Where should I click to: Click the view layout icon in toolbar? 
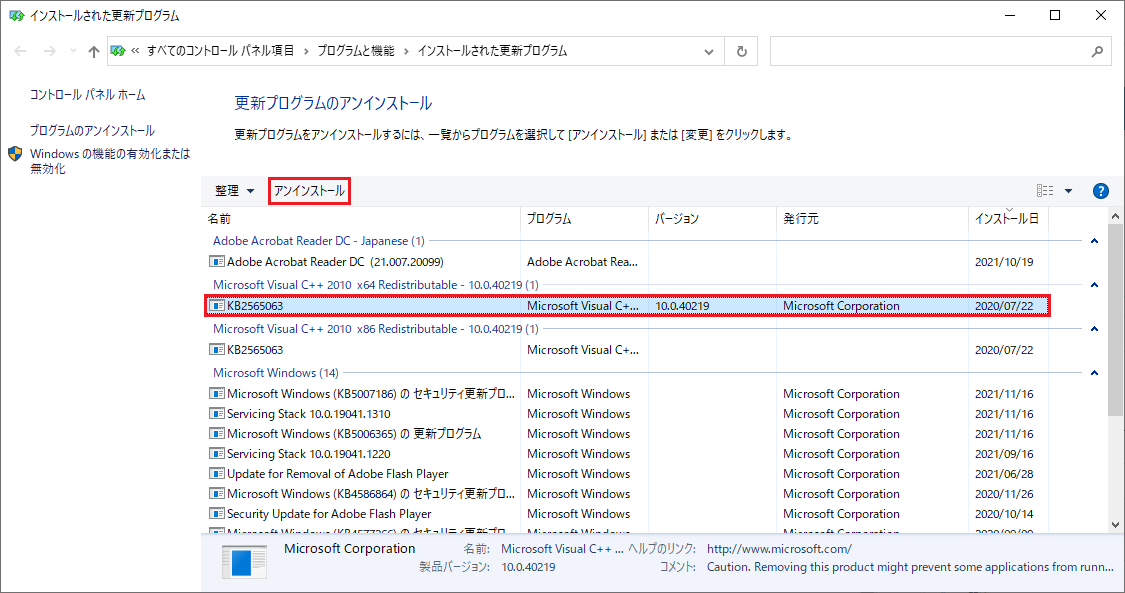click(x=1045, y=191)
